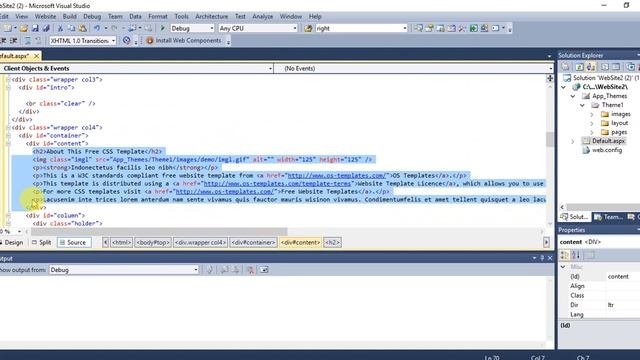Click the Find in Files icon beside 'right' box

[x=308, y=28]
